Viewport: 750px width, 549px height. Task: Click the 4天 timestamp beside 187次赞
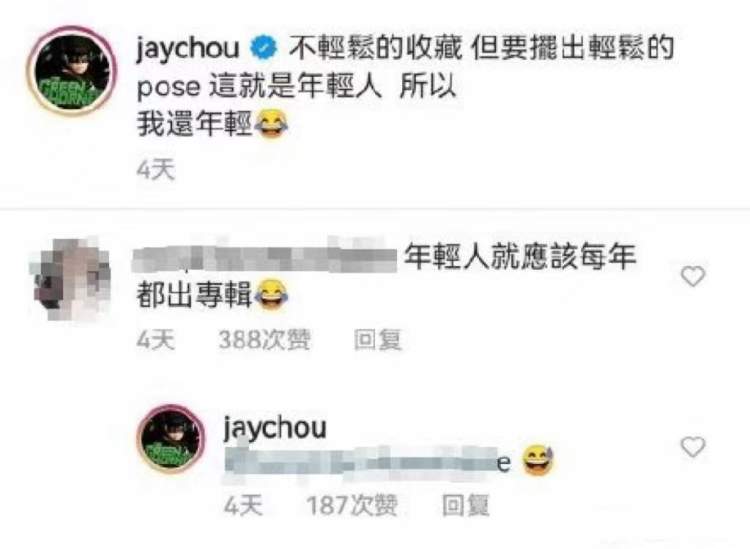click(x=243, y=505)
